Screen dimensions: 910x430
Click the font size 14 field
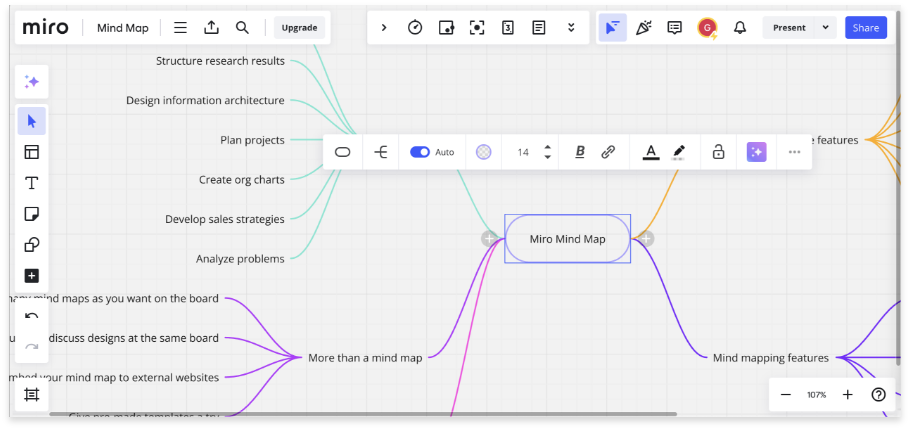523,152
